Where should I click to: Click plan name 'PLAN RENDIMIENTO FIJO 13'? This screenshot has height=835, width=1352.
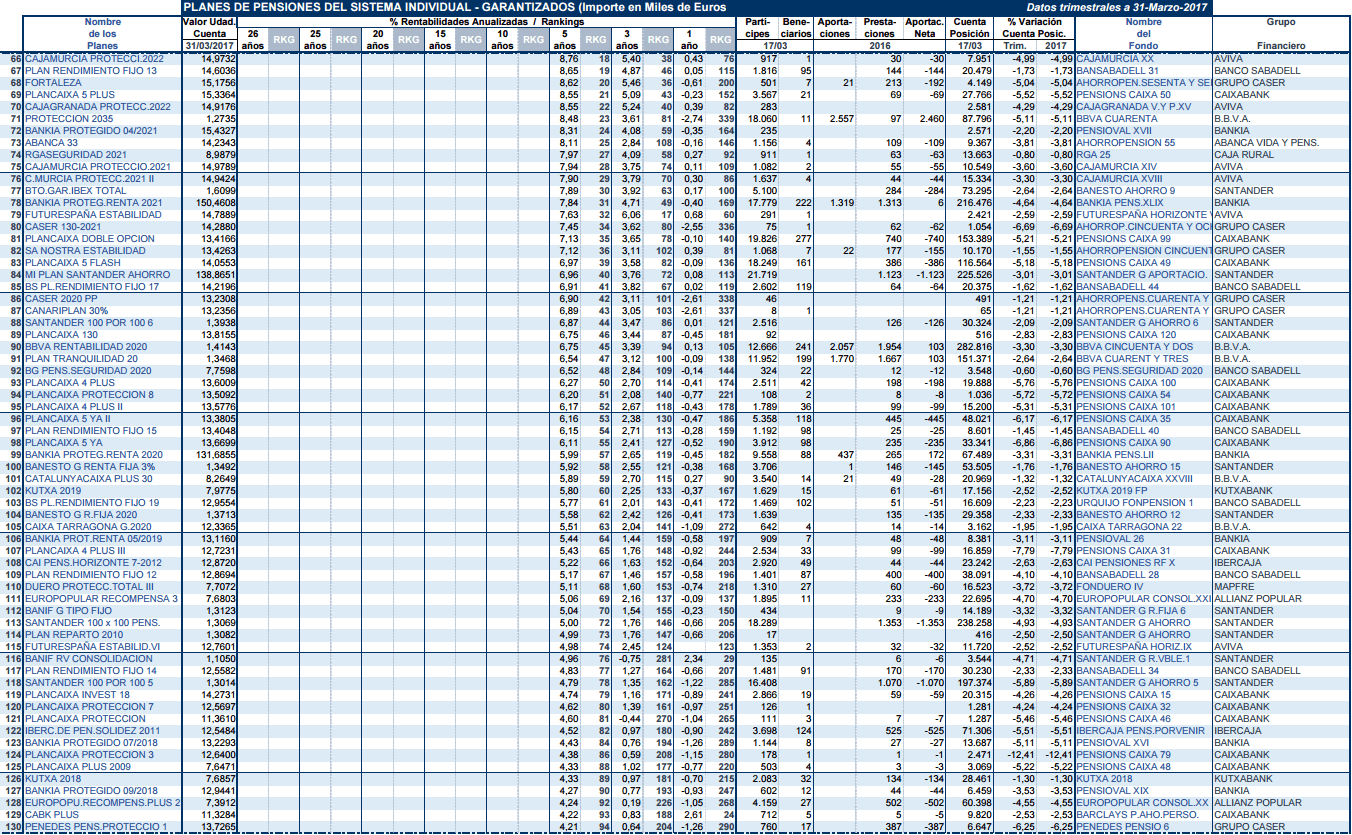point(90,71)
